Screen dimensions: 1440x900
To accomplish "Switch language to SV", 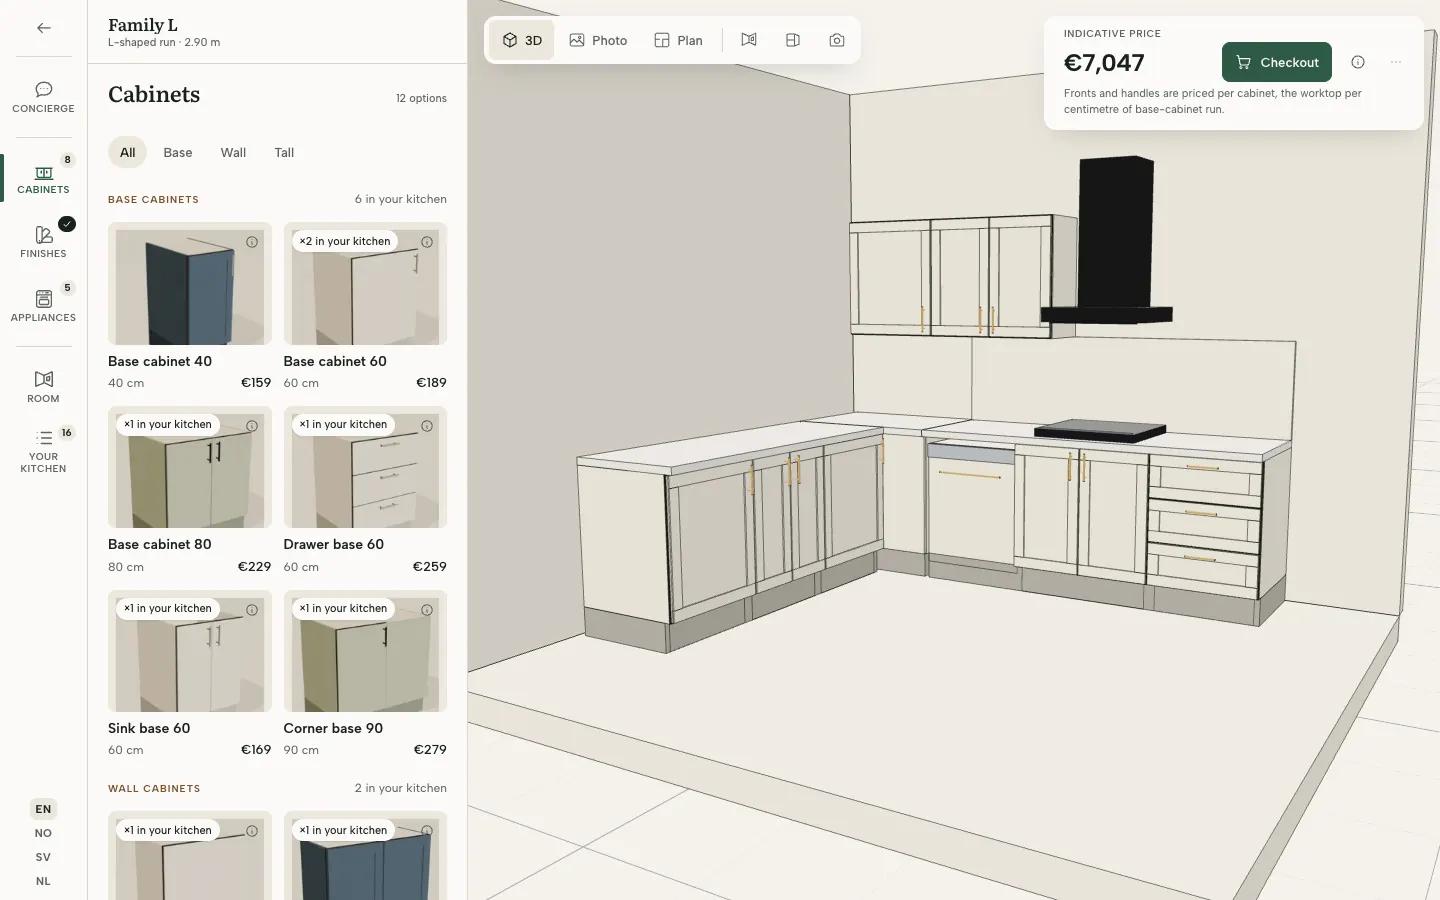I will (43, 857).
